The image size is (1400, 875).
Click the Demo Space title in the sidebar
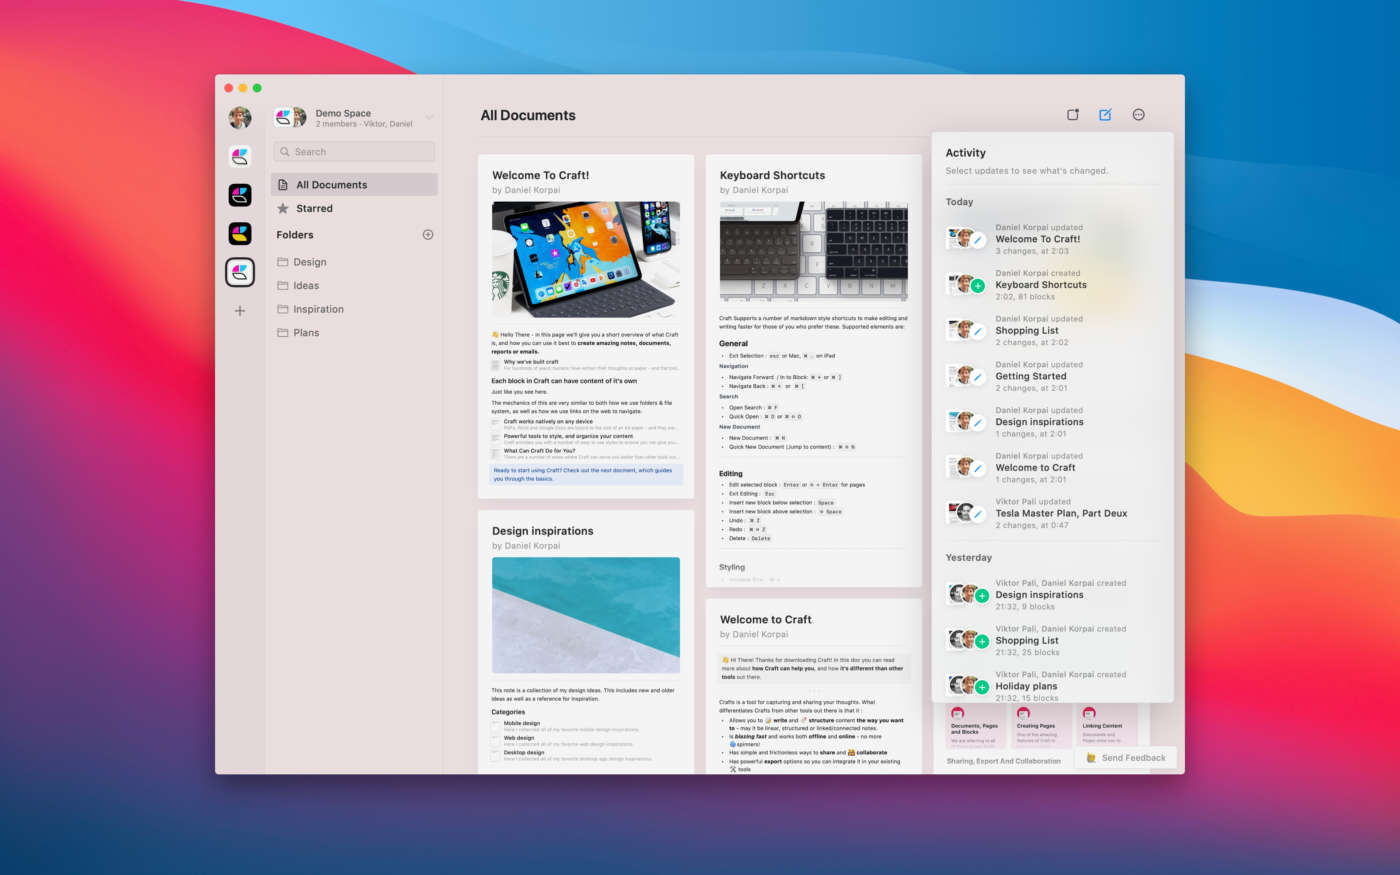point(343,113)
